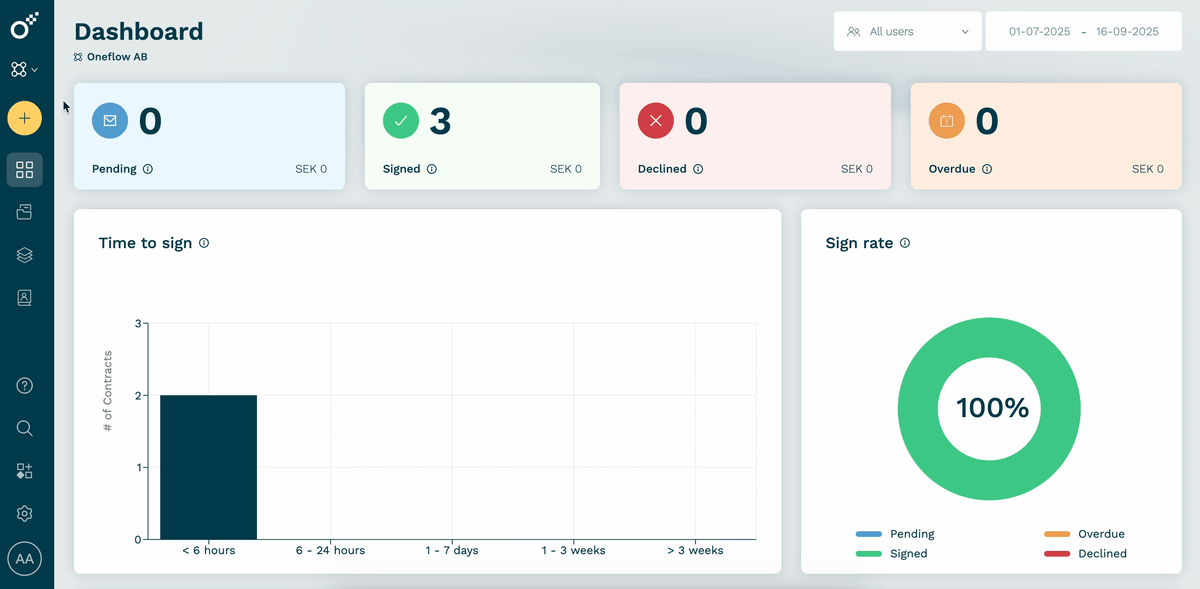Click the Declined red legend swatch
Screen dimensions: 1200x589
1057,554
